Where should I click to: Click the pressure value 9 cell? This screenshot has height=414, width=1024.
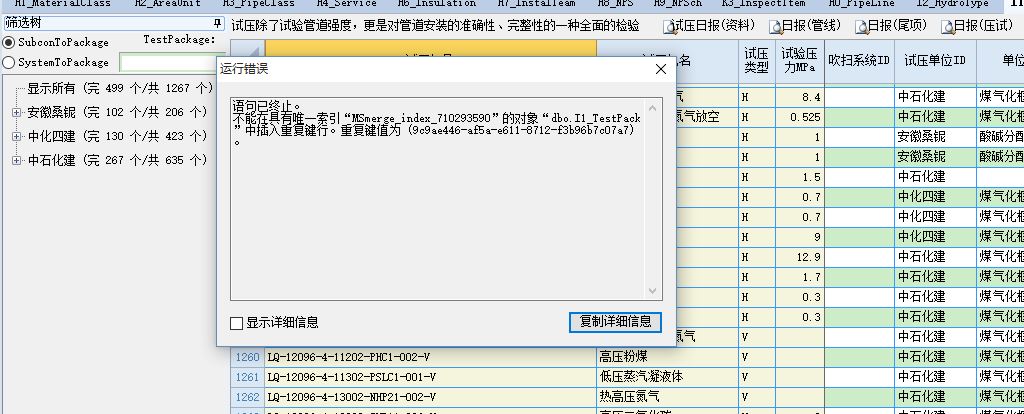[x=800, y=237]
